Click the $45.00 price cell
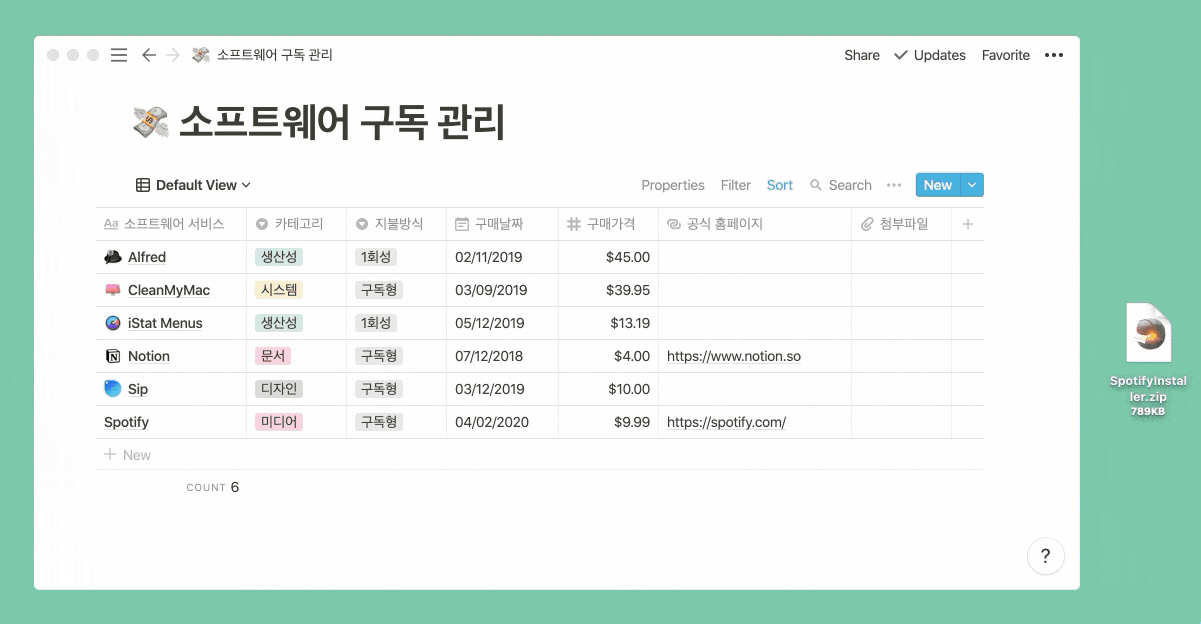The height and width of the screenshot is (624, 1201). pos(608,257)
